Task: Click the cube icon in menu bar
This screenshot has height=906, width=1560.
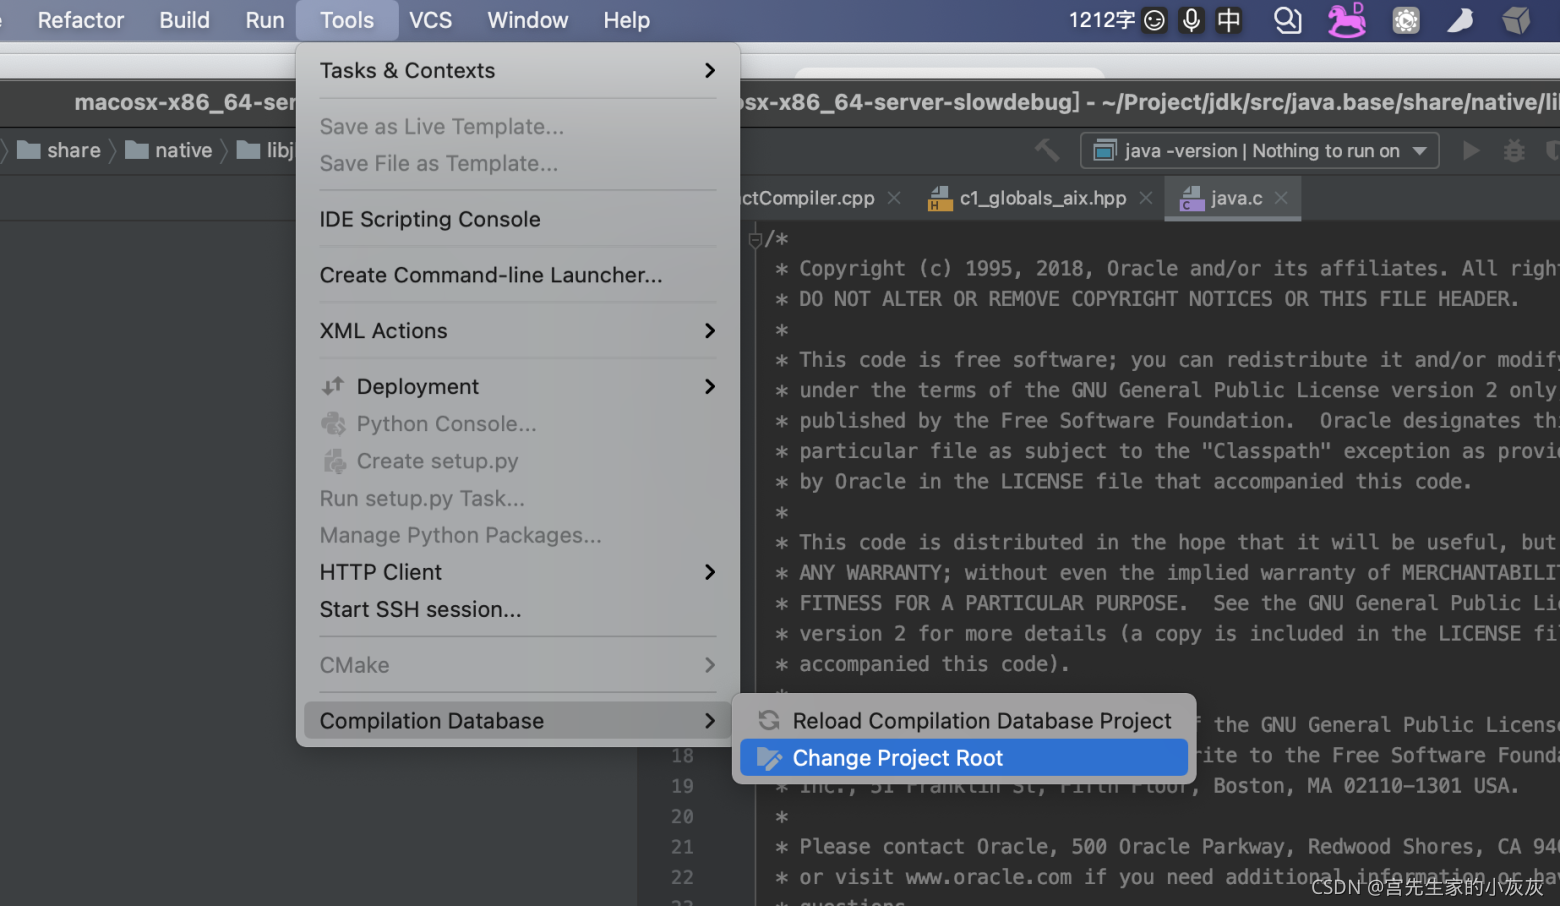Action: pyautogui.click(x=1516, y=20)
